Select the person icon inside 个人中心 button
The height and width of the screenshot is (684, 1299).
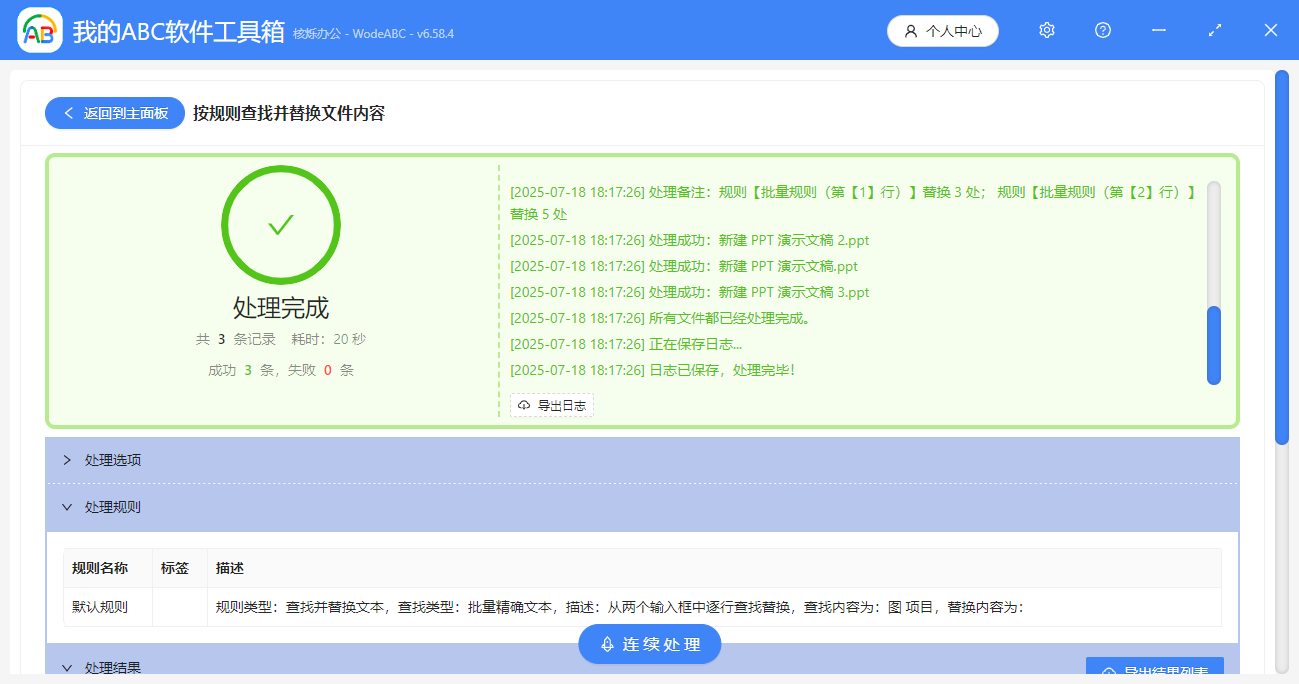click(x=910, y=30)
